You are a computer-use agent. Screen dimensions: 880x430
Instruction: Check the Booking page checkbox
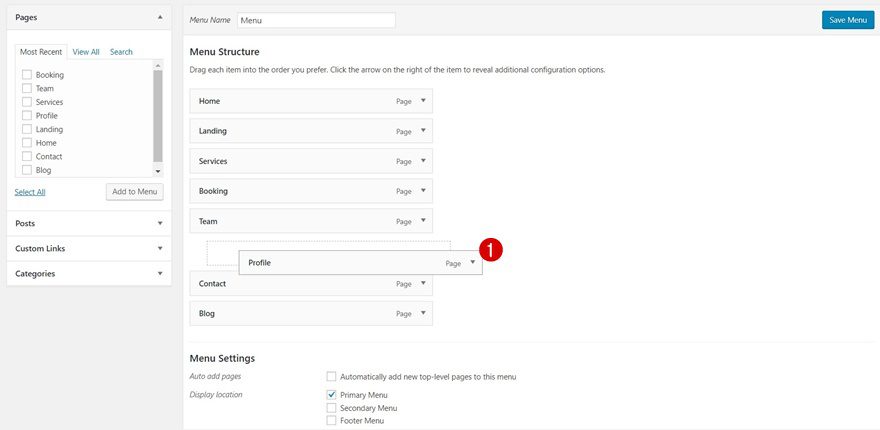click(27, 75)
